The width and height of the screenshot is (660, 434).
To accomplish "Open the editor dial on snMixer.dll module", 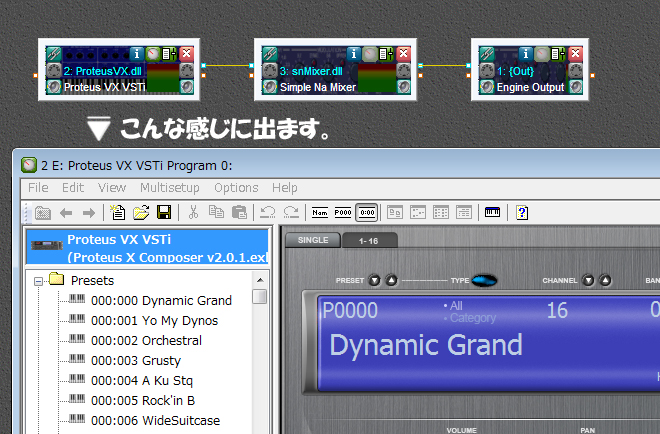I will (370, 53).
